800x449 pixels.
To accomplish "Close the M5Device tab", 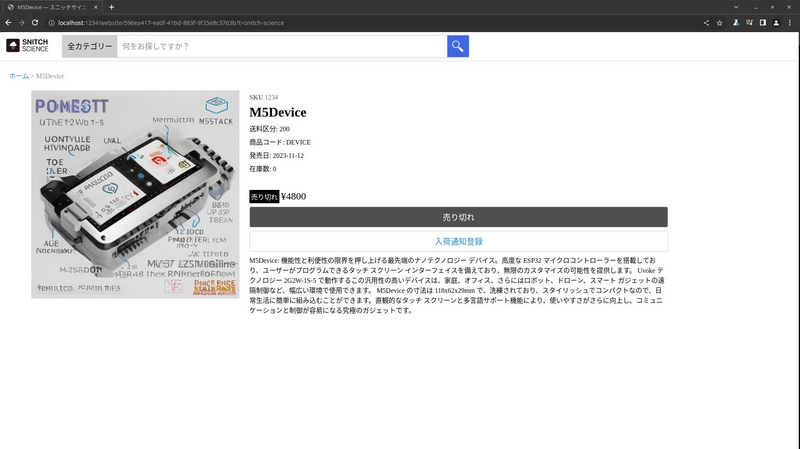I will 95,7.
